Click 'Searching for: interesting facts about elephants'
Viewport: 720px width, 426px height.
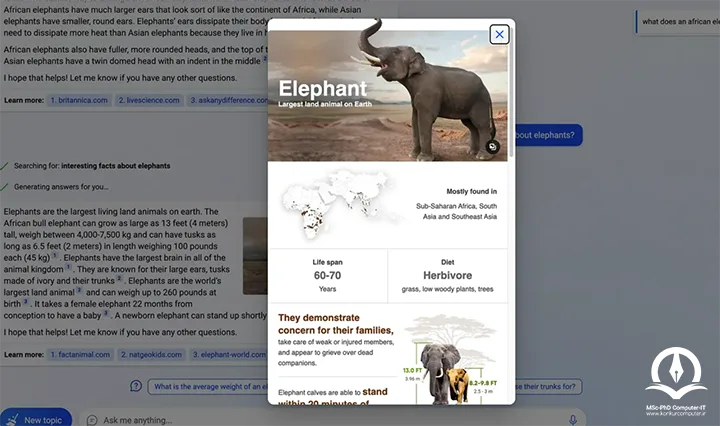[92, 166]
